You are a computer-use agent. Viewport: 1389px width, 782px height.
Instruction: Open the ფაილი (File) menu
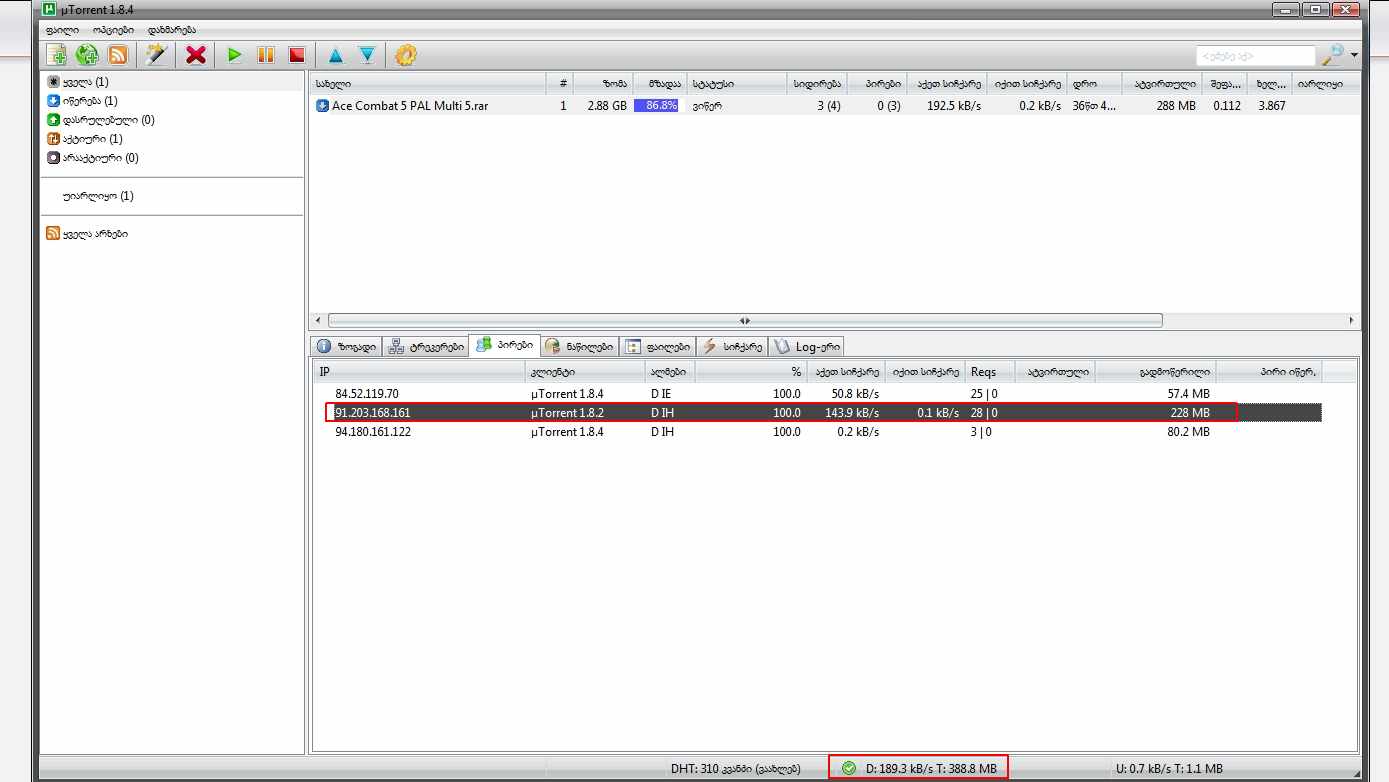pyautogui.click(x=62, y=30)
